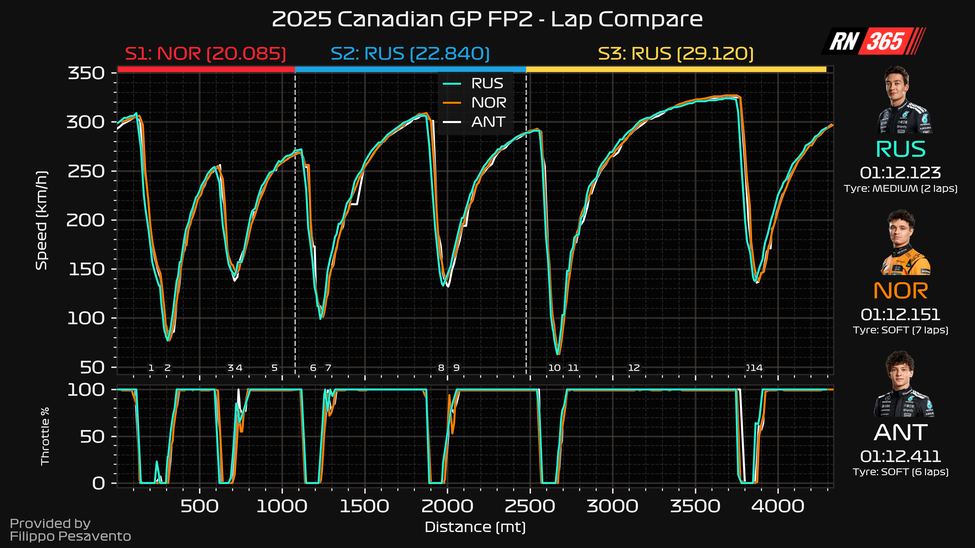
Task: Select the S1: NOR (20.085) sector label
Action: (x=205, y=53)
